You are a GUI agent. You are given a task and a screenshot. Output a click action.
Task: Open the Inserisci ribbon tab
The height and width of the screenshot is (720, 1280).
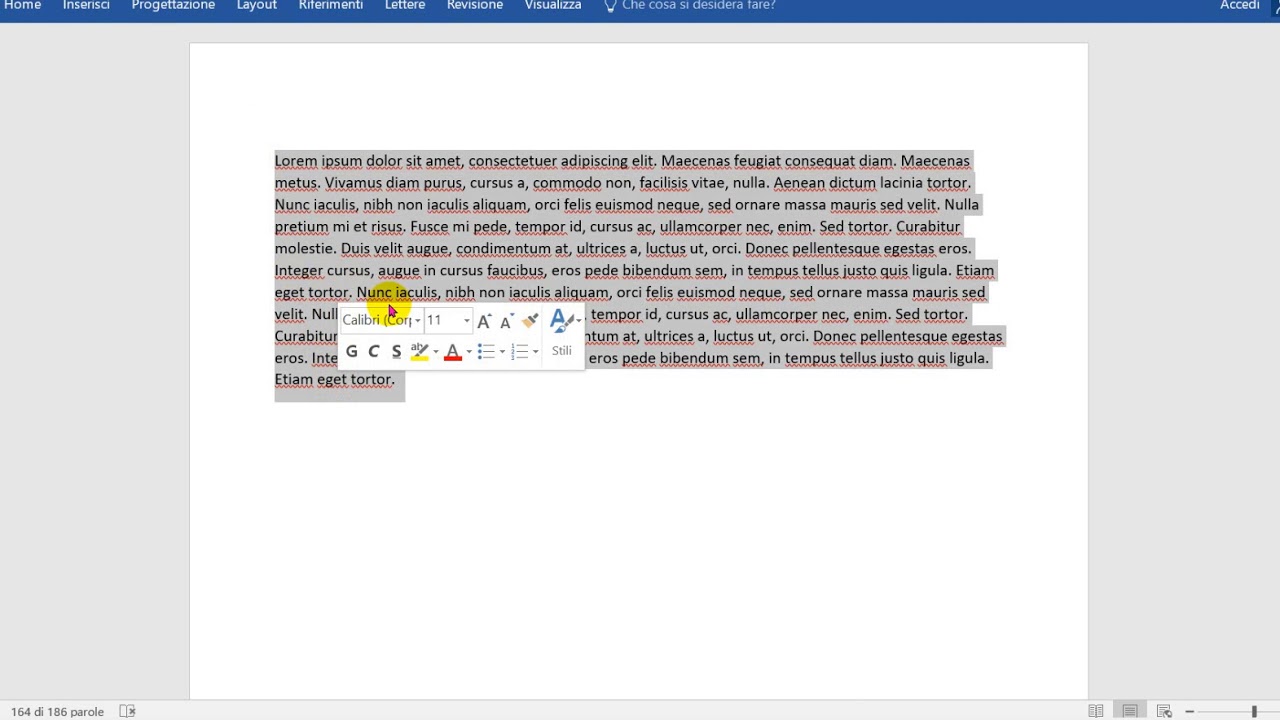(x=86, y=6)
